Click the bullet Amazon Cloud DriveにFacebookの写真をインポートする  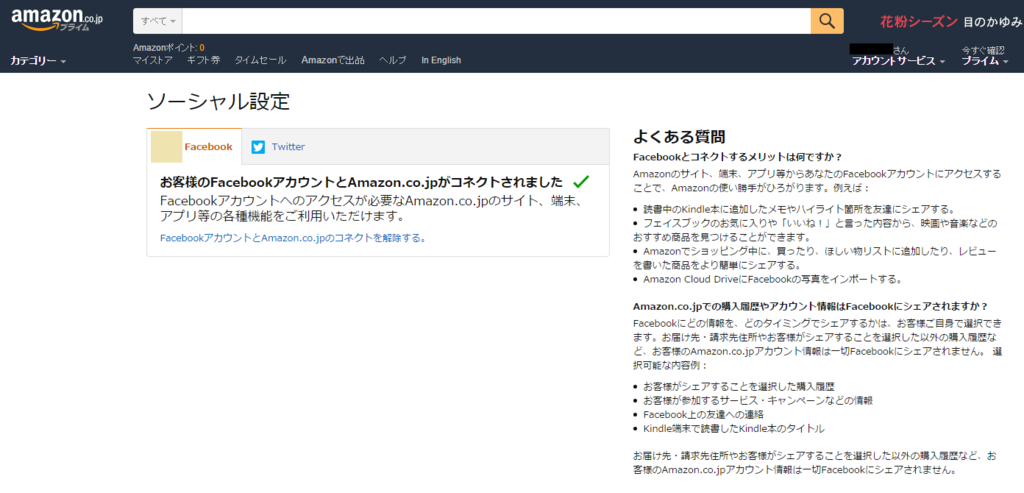pos(772,279)
